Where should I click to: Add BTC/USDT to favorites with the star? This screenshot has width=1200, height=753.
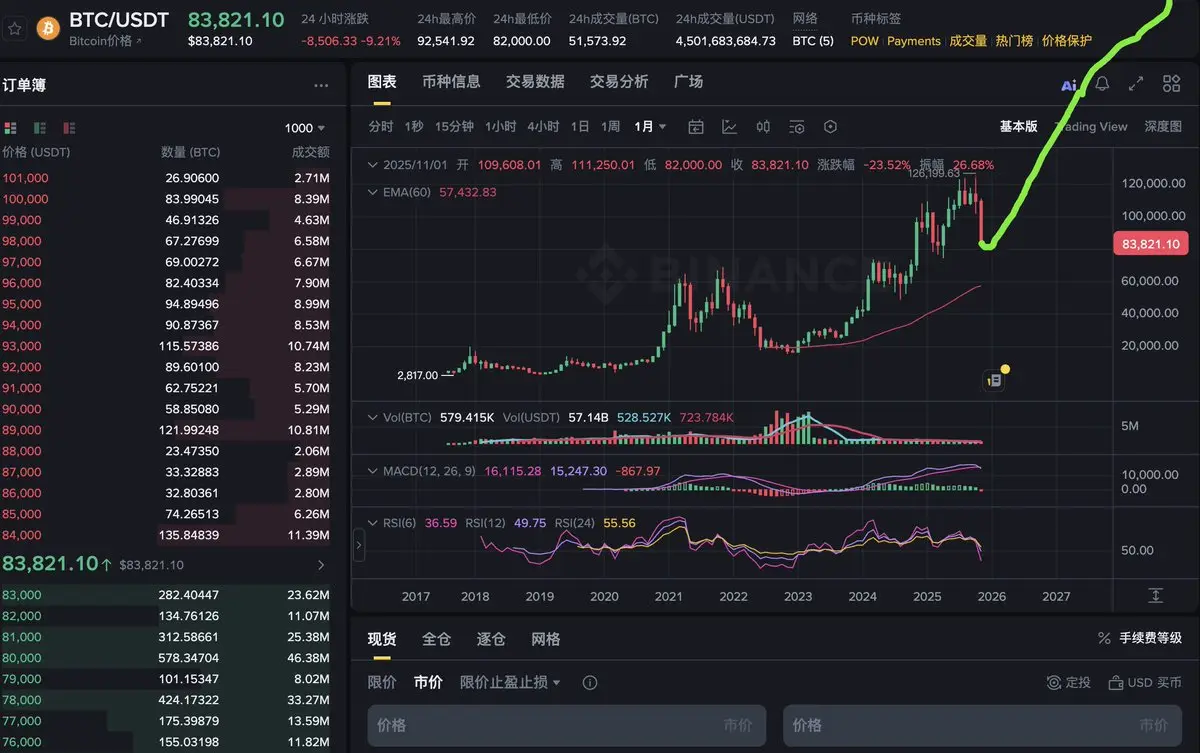(16, 28)
